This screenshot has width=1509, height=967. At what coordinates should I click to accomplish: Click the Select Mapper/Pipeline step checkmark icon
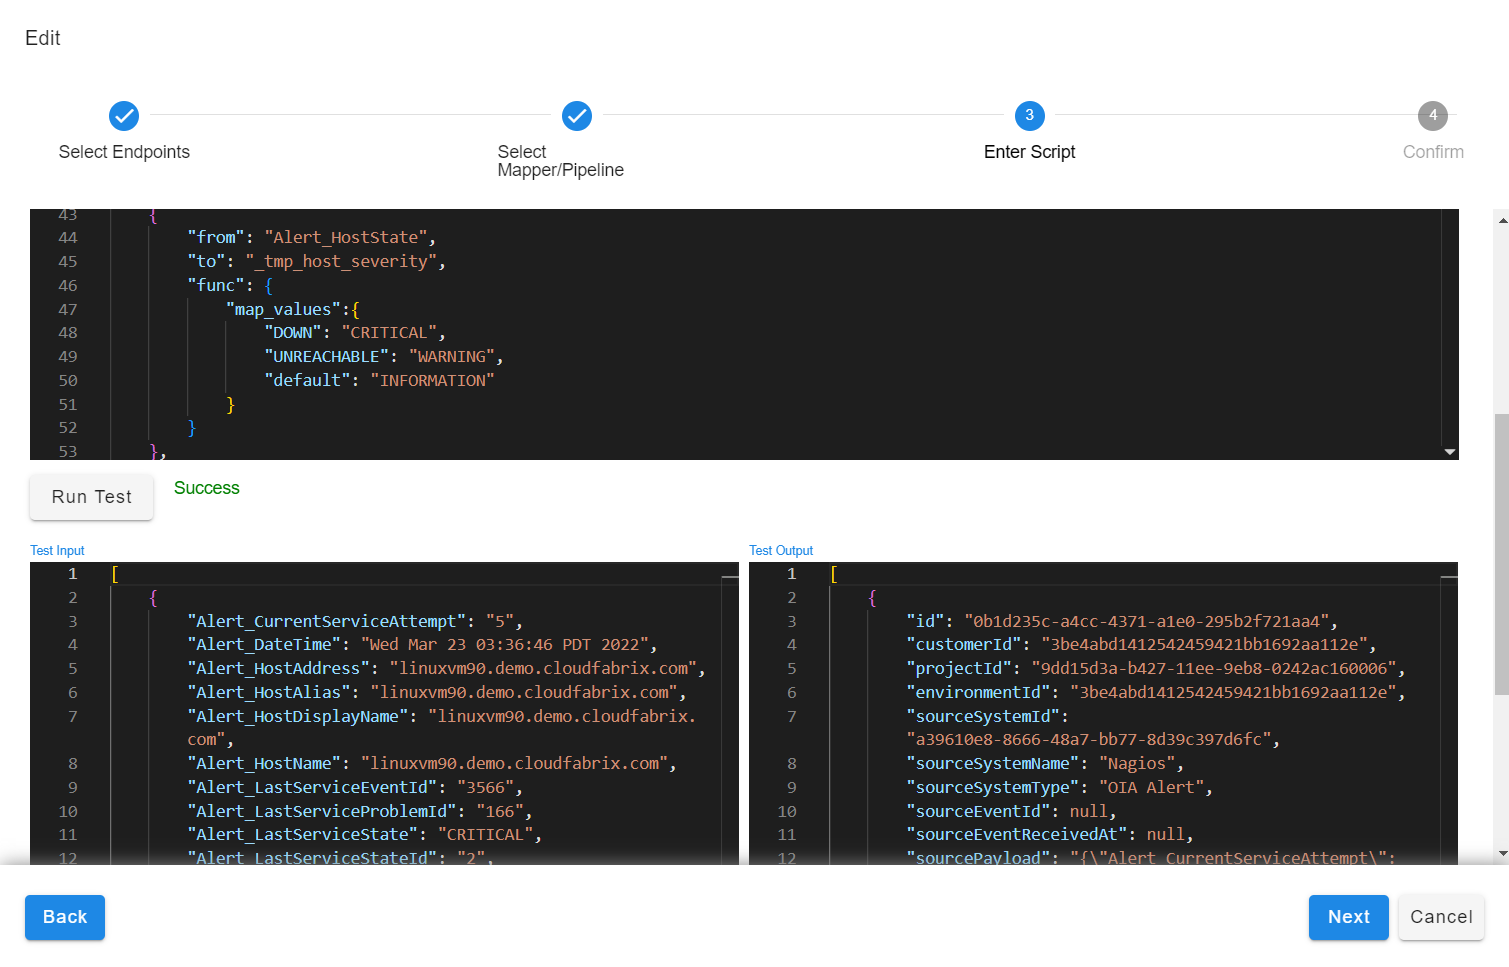[577, 116]
